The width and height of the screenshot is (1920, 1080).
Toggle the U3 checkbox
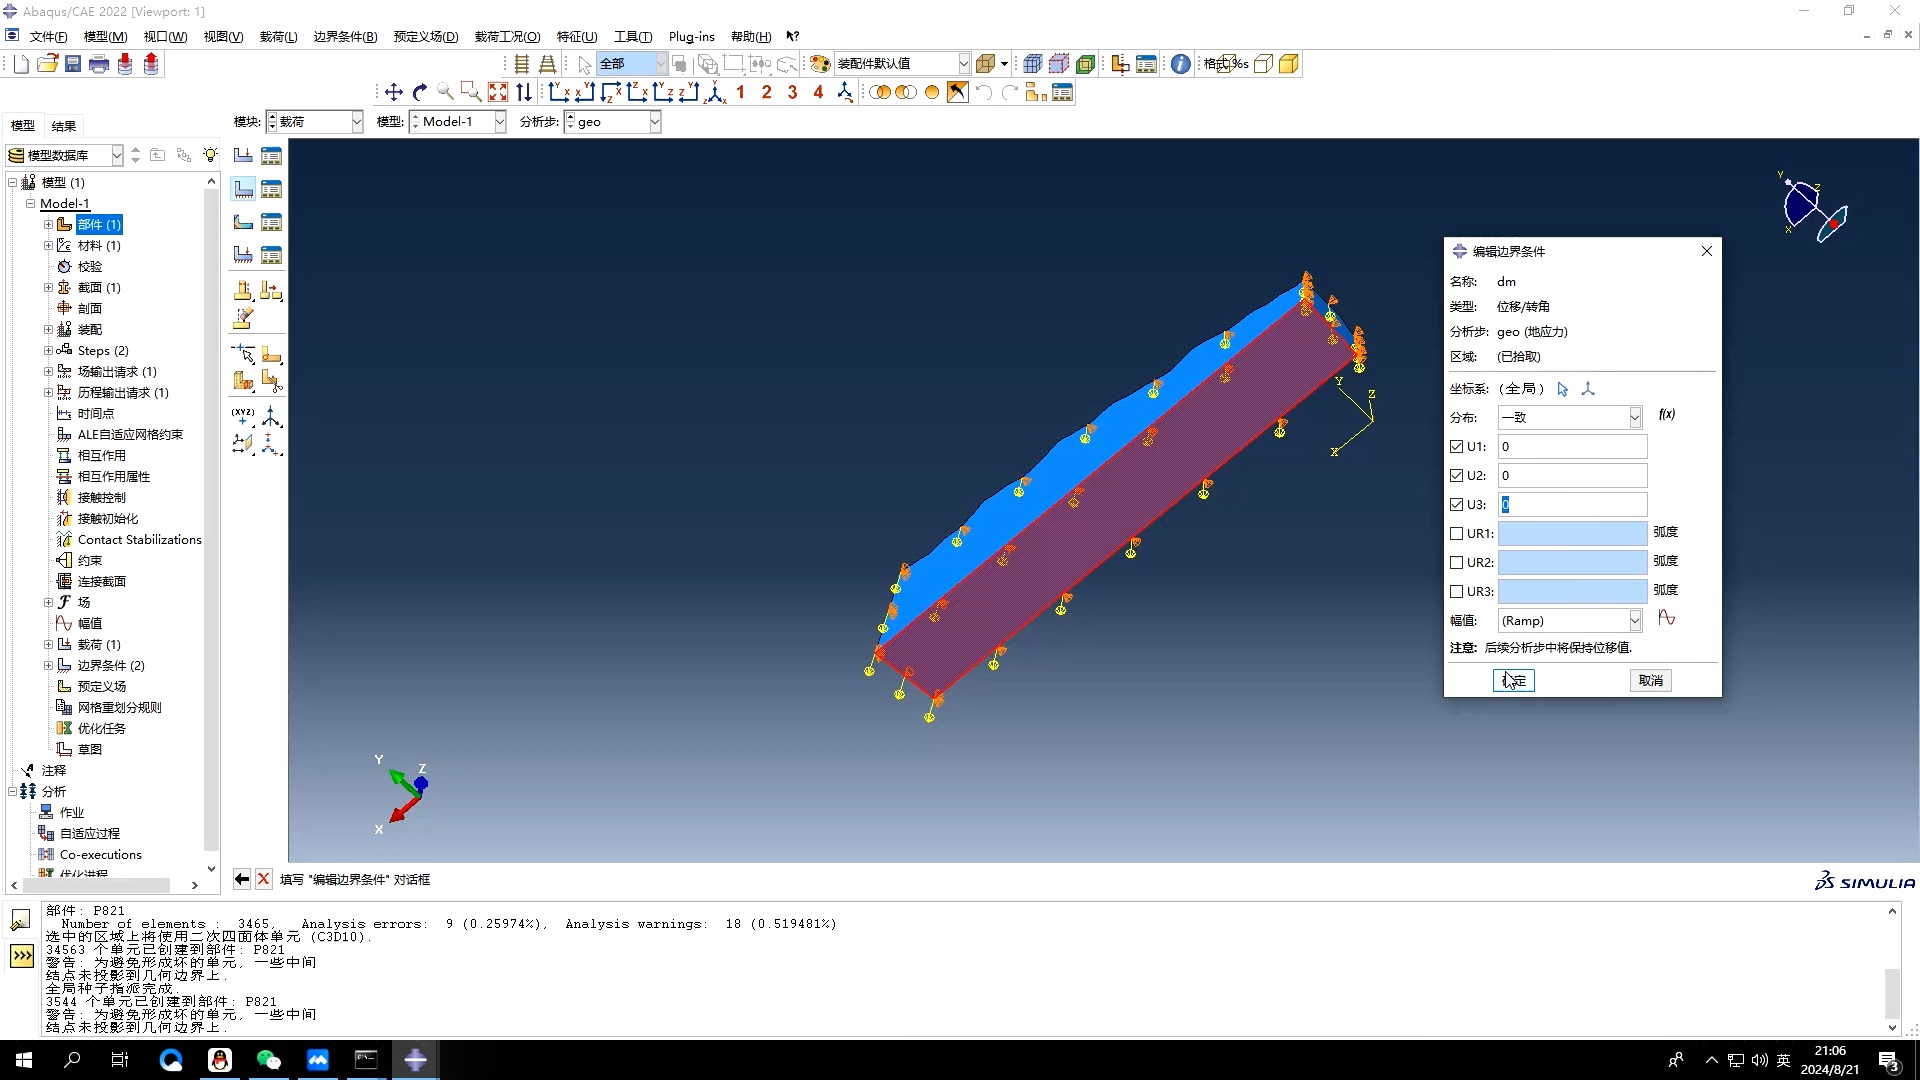pos(1457,505)
